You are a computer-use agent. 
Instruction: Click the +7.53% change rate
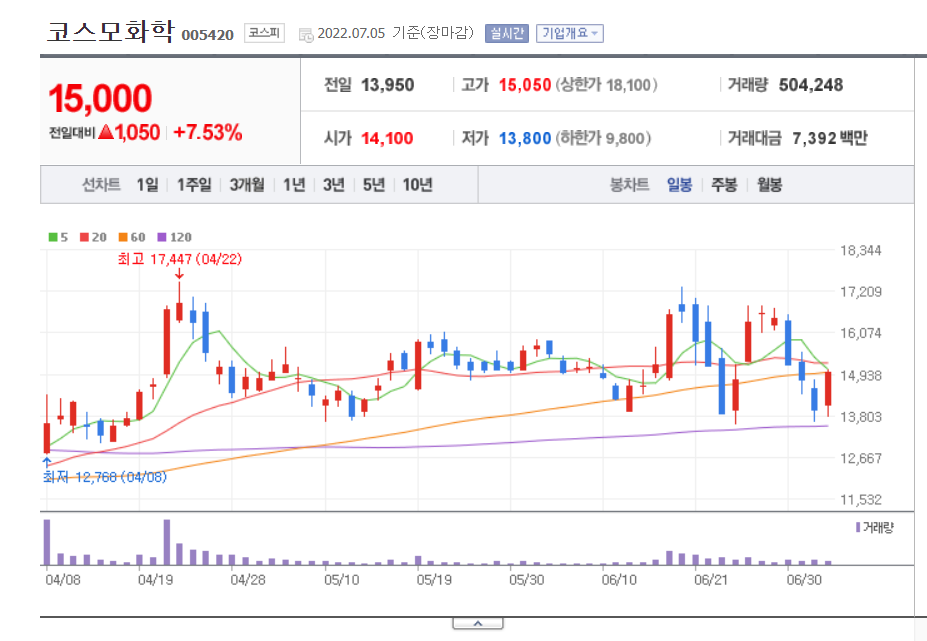pyautogui.click(x=208, y=132)
